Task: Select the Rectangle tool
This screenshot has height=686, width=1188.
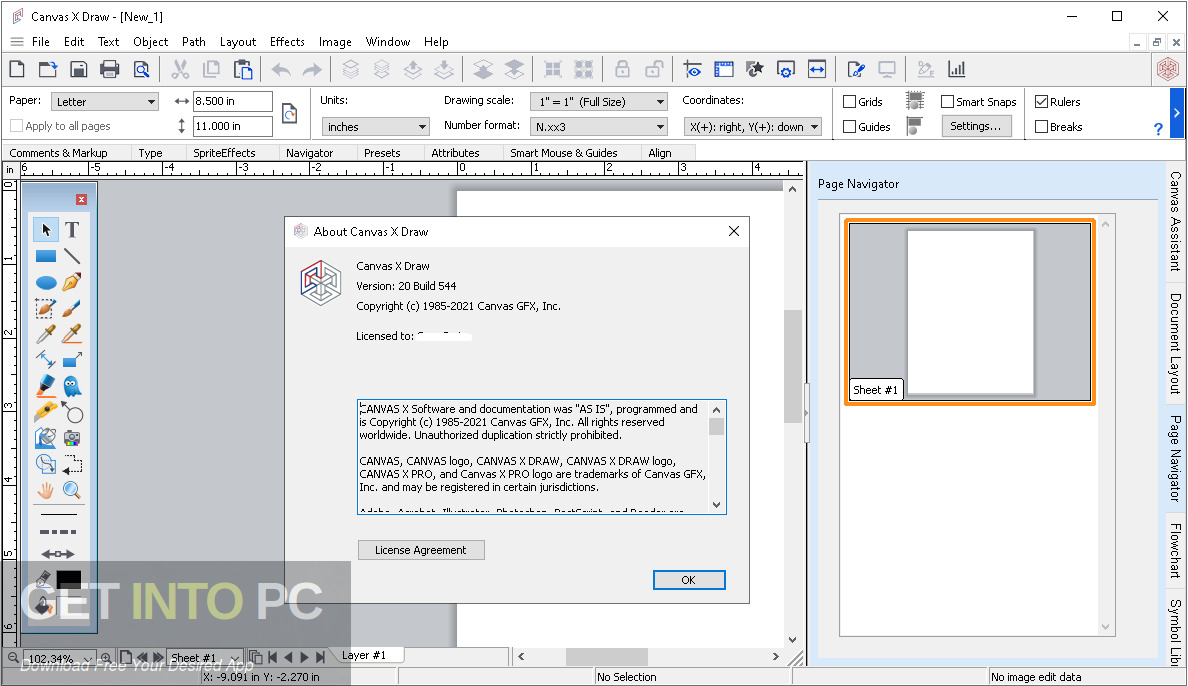Action: [46, 256]
